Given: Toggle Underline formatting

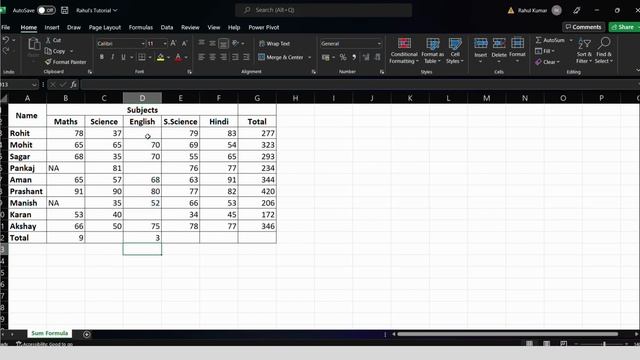Looking at the screenshot, I should click(x=123, y=57).
